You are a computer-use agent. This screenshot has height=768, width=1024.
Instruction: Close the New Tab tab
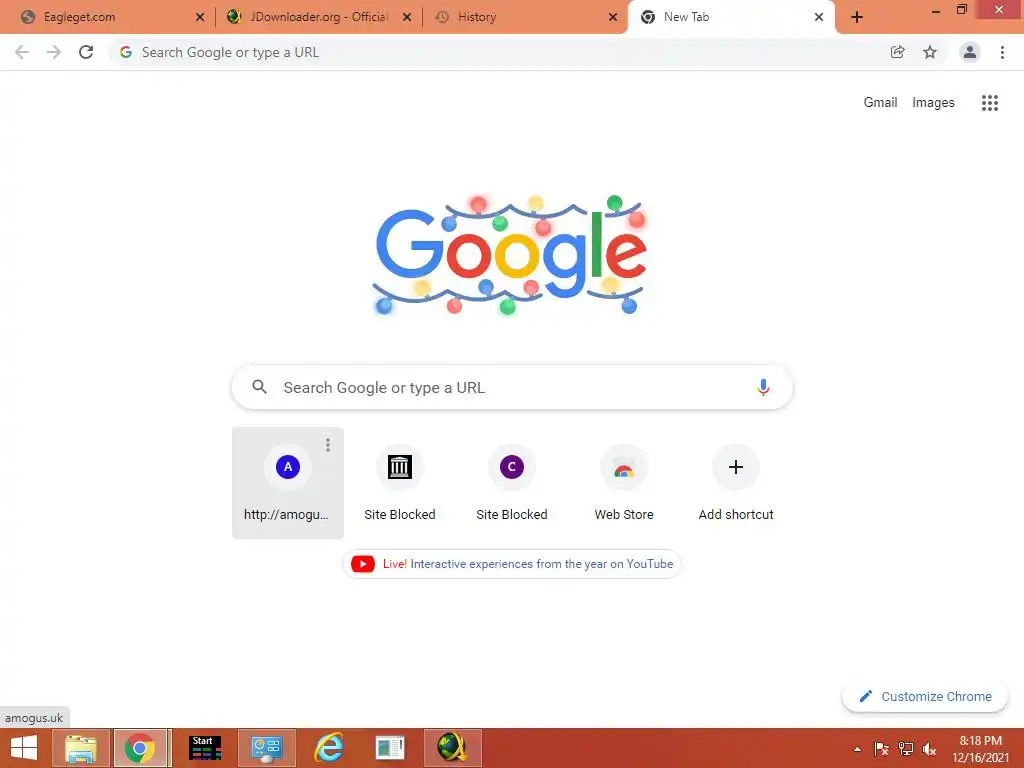pyautogui.click(x=819, y=17)
